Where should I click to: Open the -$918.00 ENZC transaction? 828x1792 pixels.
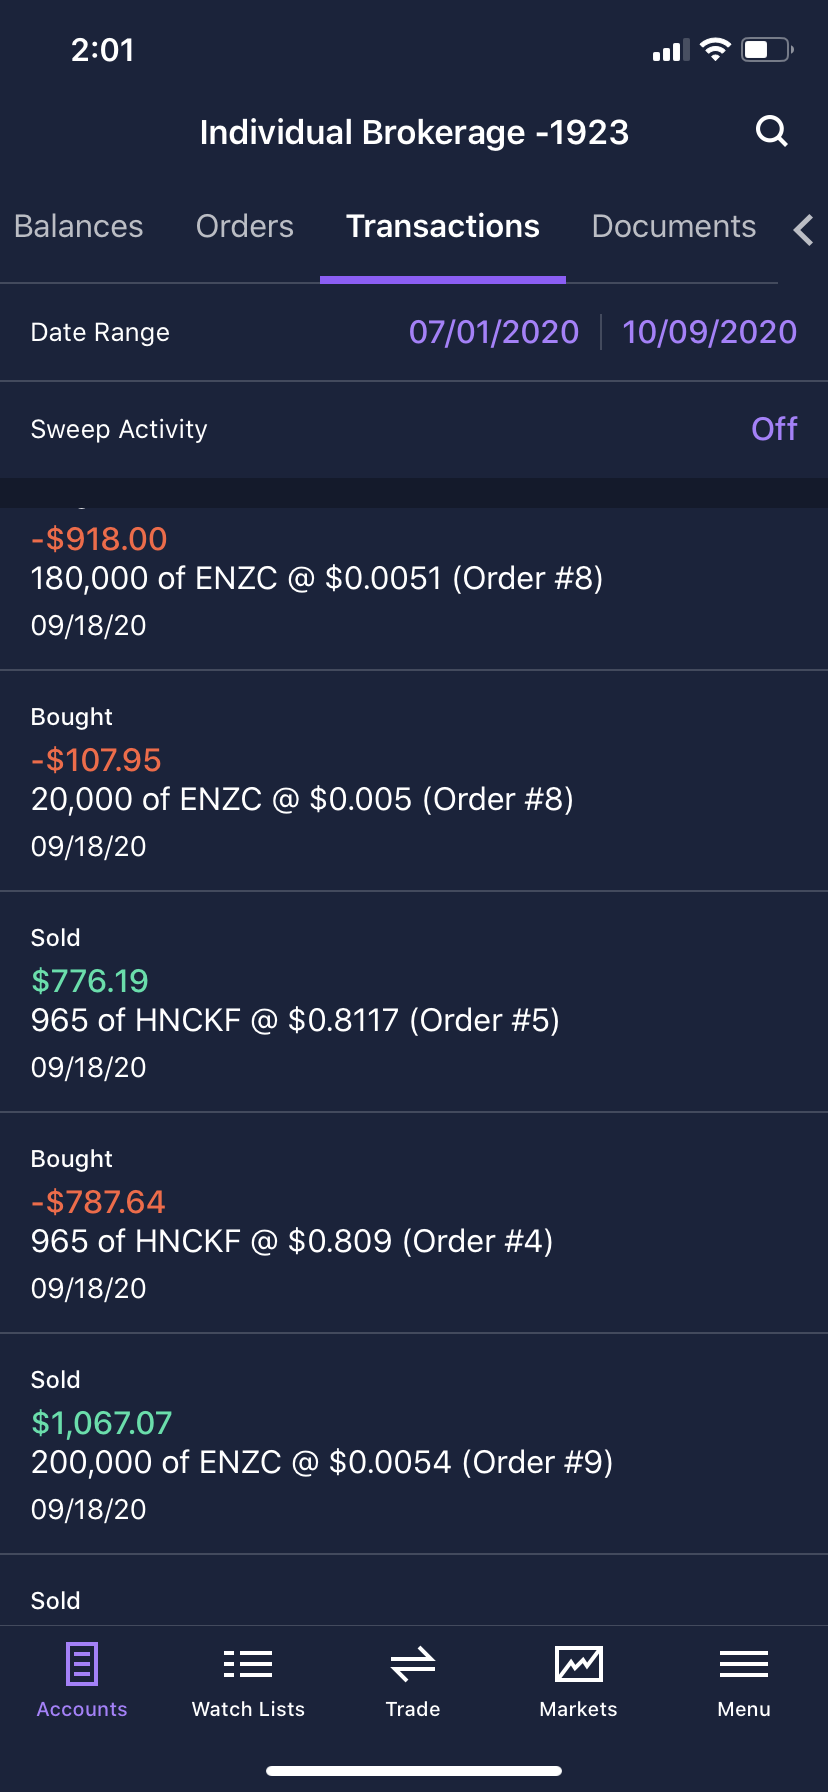pos(413,580)
